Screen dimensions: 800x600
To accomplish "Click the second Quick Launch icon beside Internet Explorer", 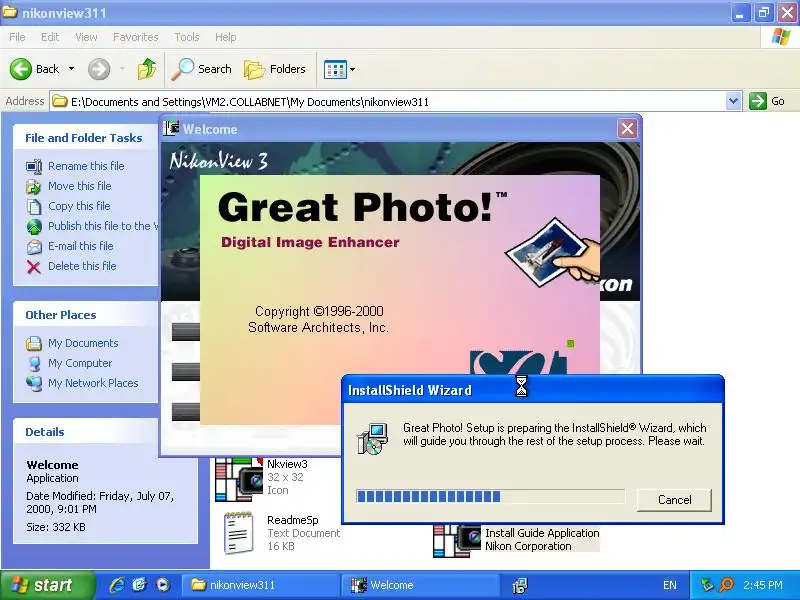I will pyautogui.click(x=139, y=585).
